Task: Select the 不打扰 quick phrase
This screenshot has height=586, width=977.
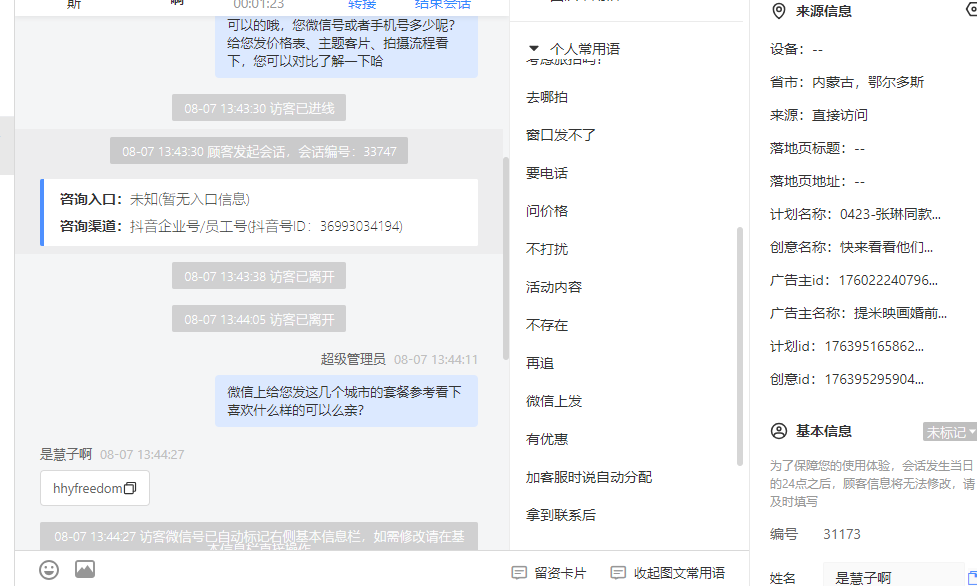Action: tap(546, 249)
